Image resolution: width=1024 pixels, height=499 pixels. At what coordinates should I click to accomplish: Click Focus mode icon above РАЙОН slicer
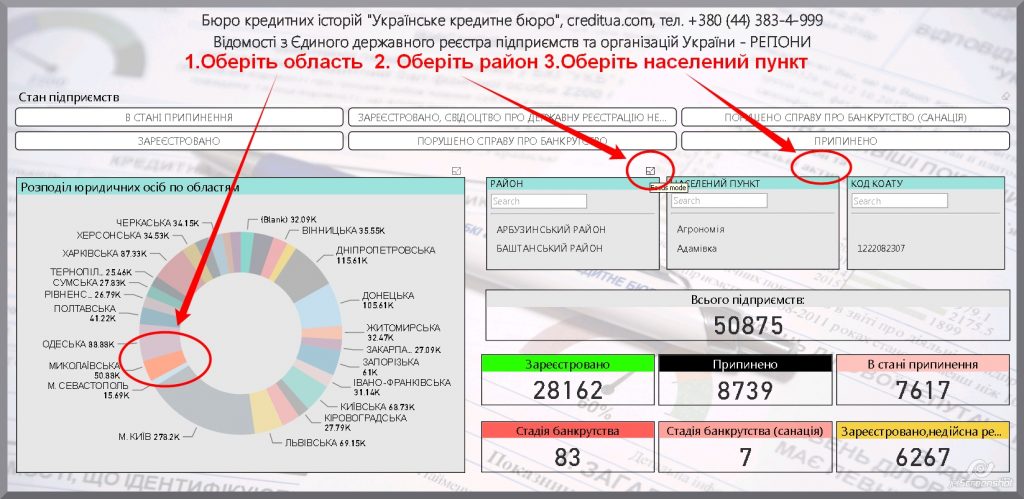point(651,170)
